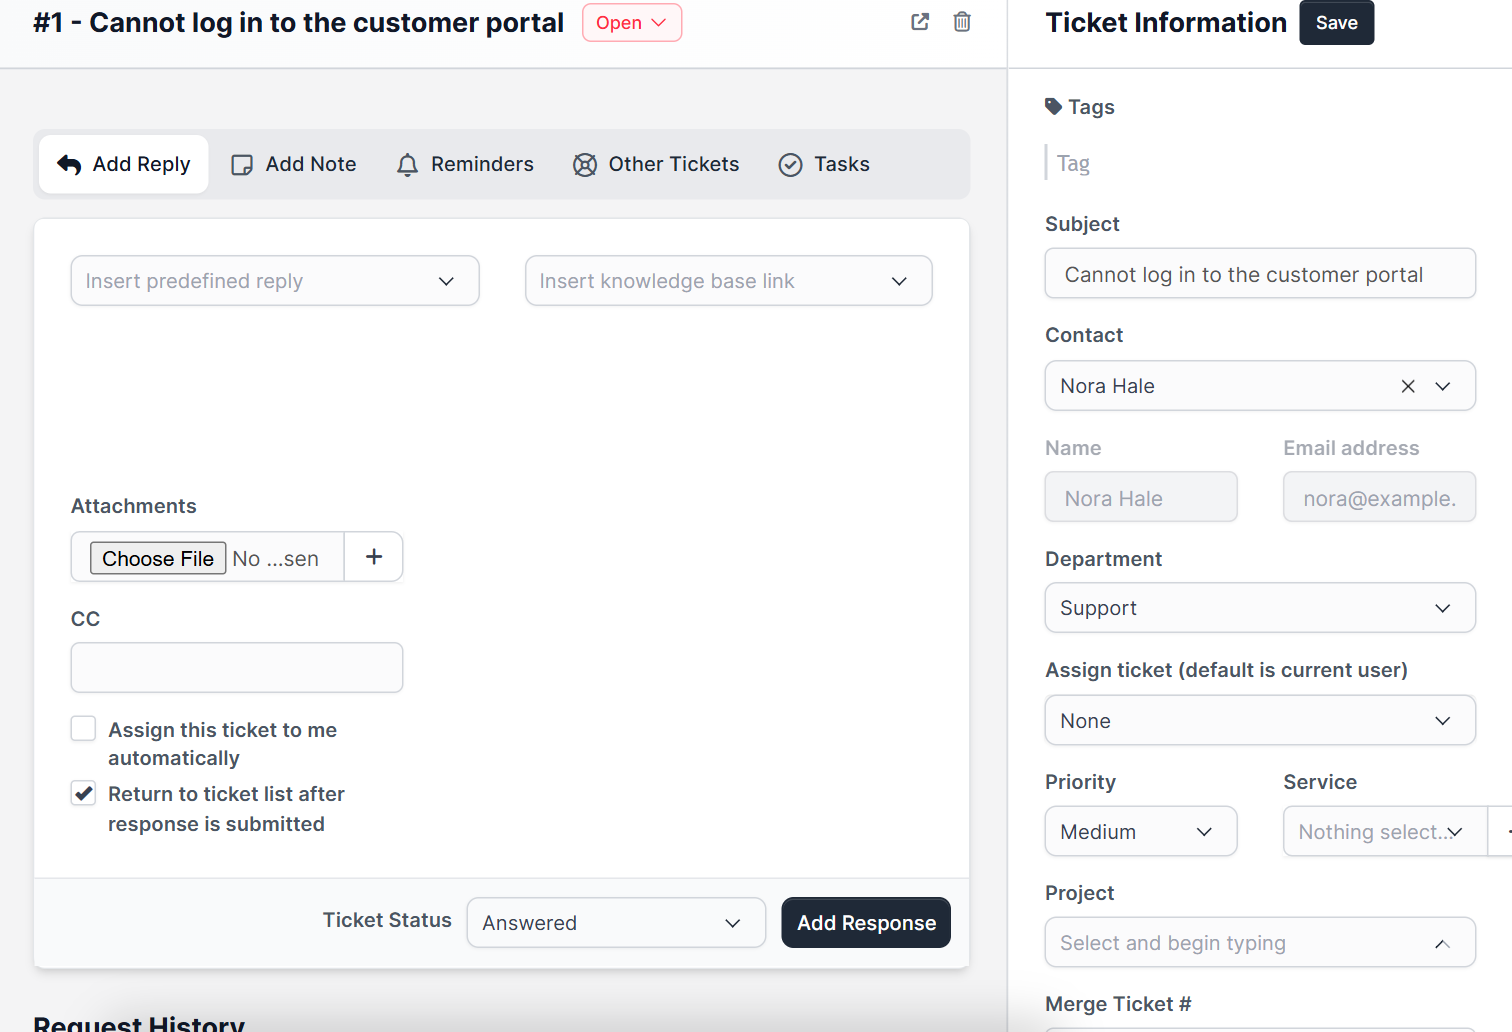Click the ticket title heading text
1512x1032 pixels.
(299, 23)
